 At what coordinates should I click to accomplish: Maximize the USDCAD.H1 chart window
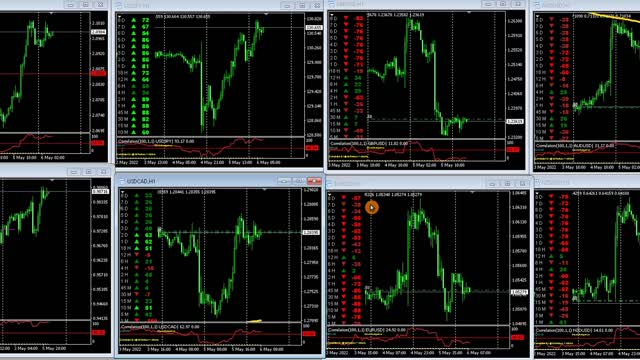[x=300, y=181]
